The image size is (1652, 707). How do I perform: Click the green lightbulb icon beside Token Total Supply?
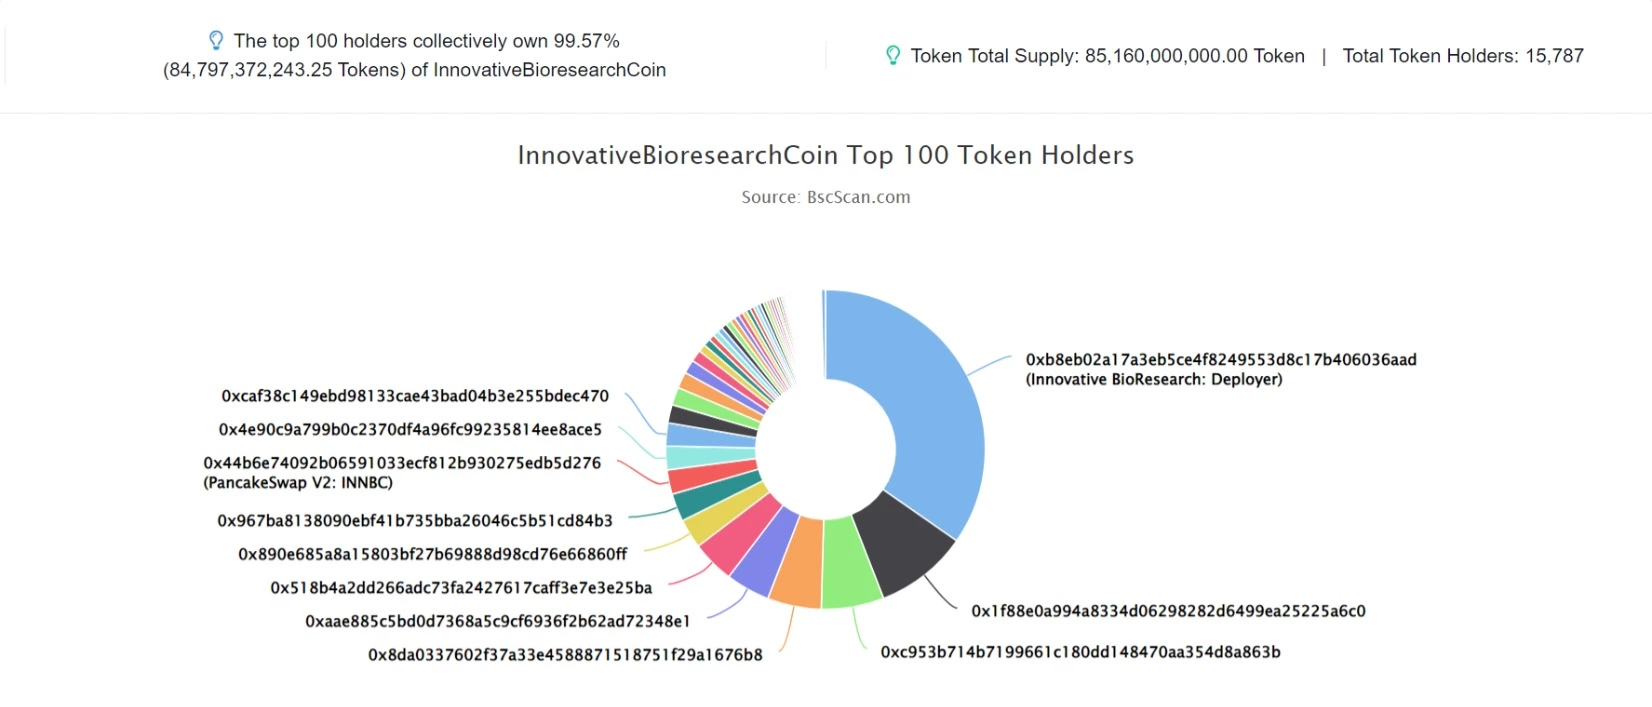(x=893, y=55)
